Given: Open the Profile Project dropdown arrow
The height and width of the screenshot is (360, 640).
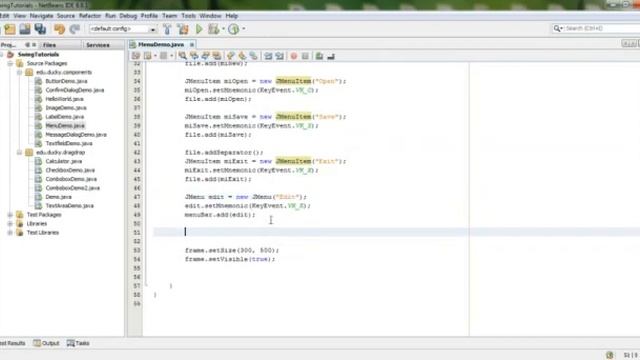Looking at the screenshot, I should click(x=244, y=29).
